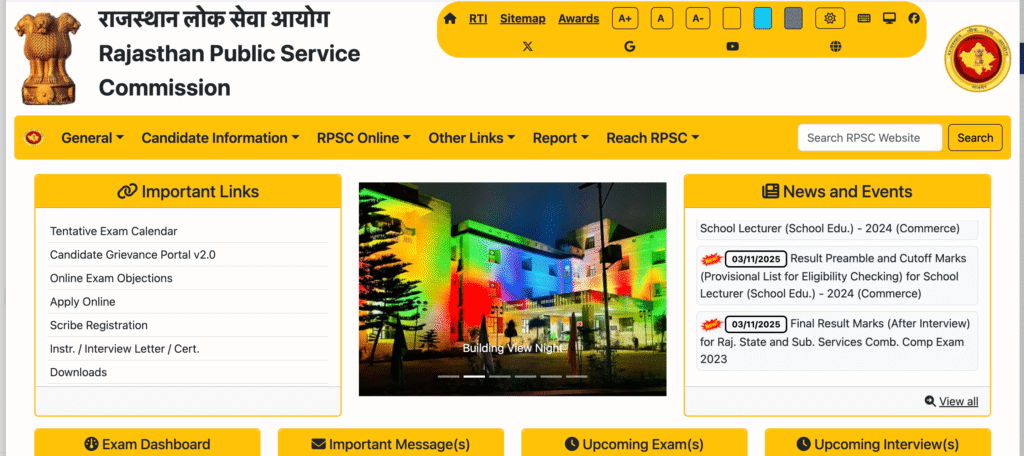Click the magnifier icon beside View all

coord(930,401)
